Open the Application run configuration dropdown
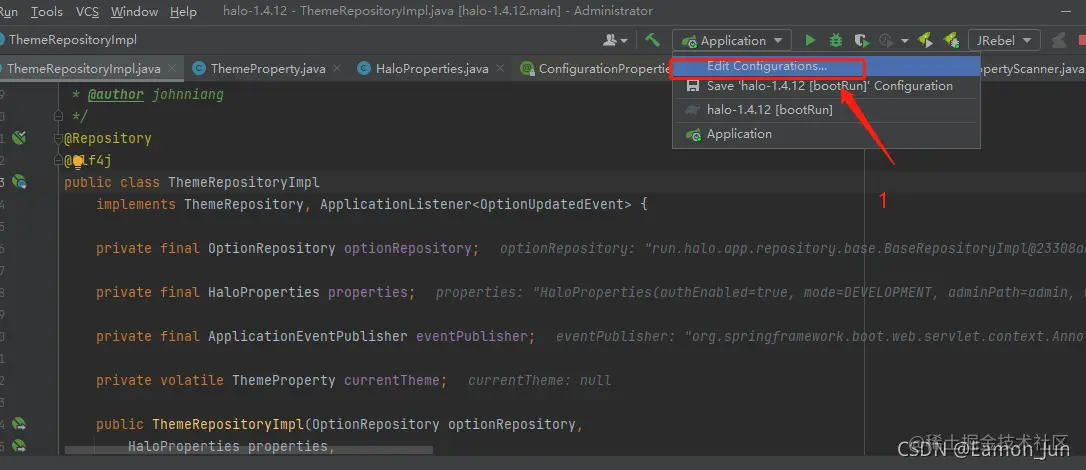This screenshot has width=1086, height=470. click(732, 41)
